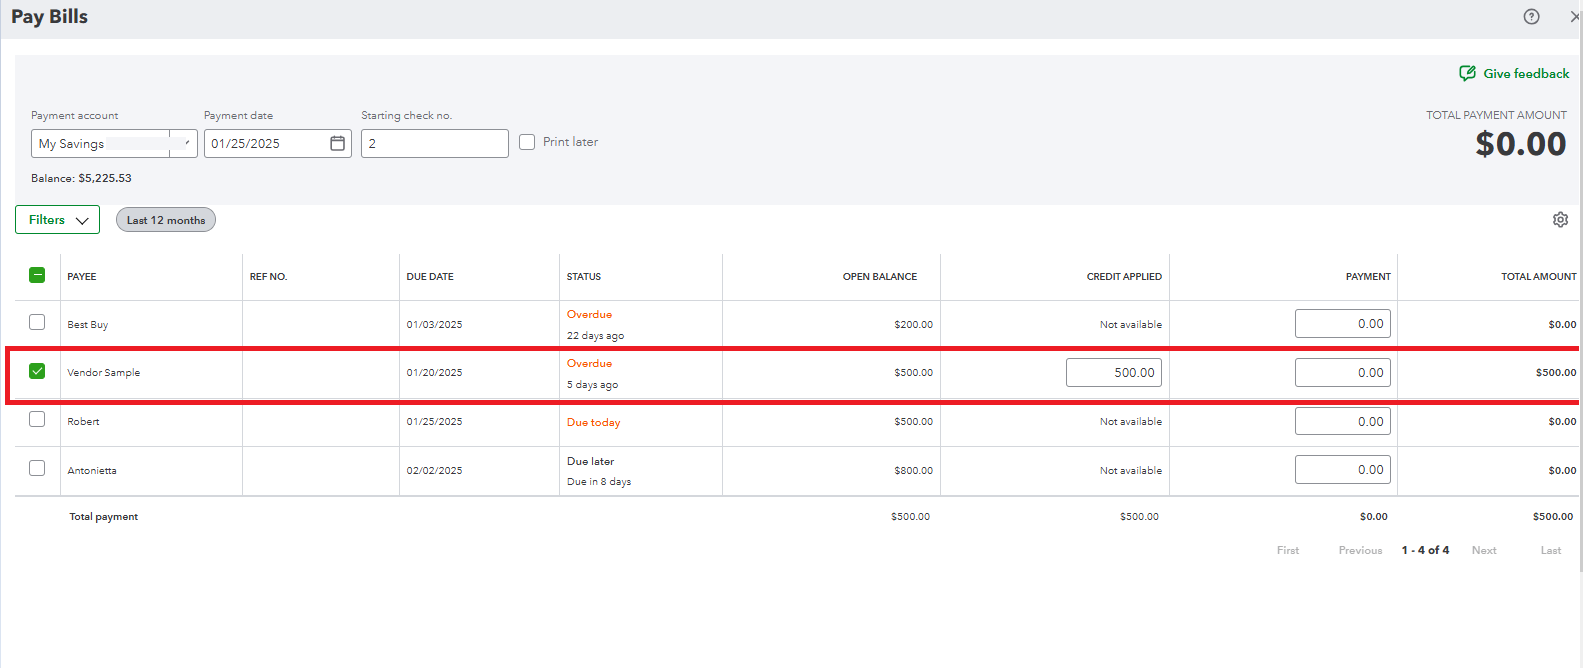This screenshot has height=668, width=1583.
Task: Open the payment date calendar icon
Action: 338,144
